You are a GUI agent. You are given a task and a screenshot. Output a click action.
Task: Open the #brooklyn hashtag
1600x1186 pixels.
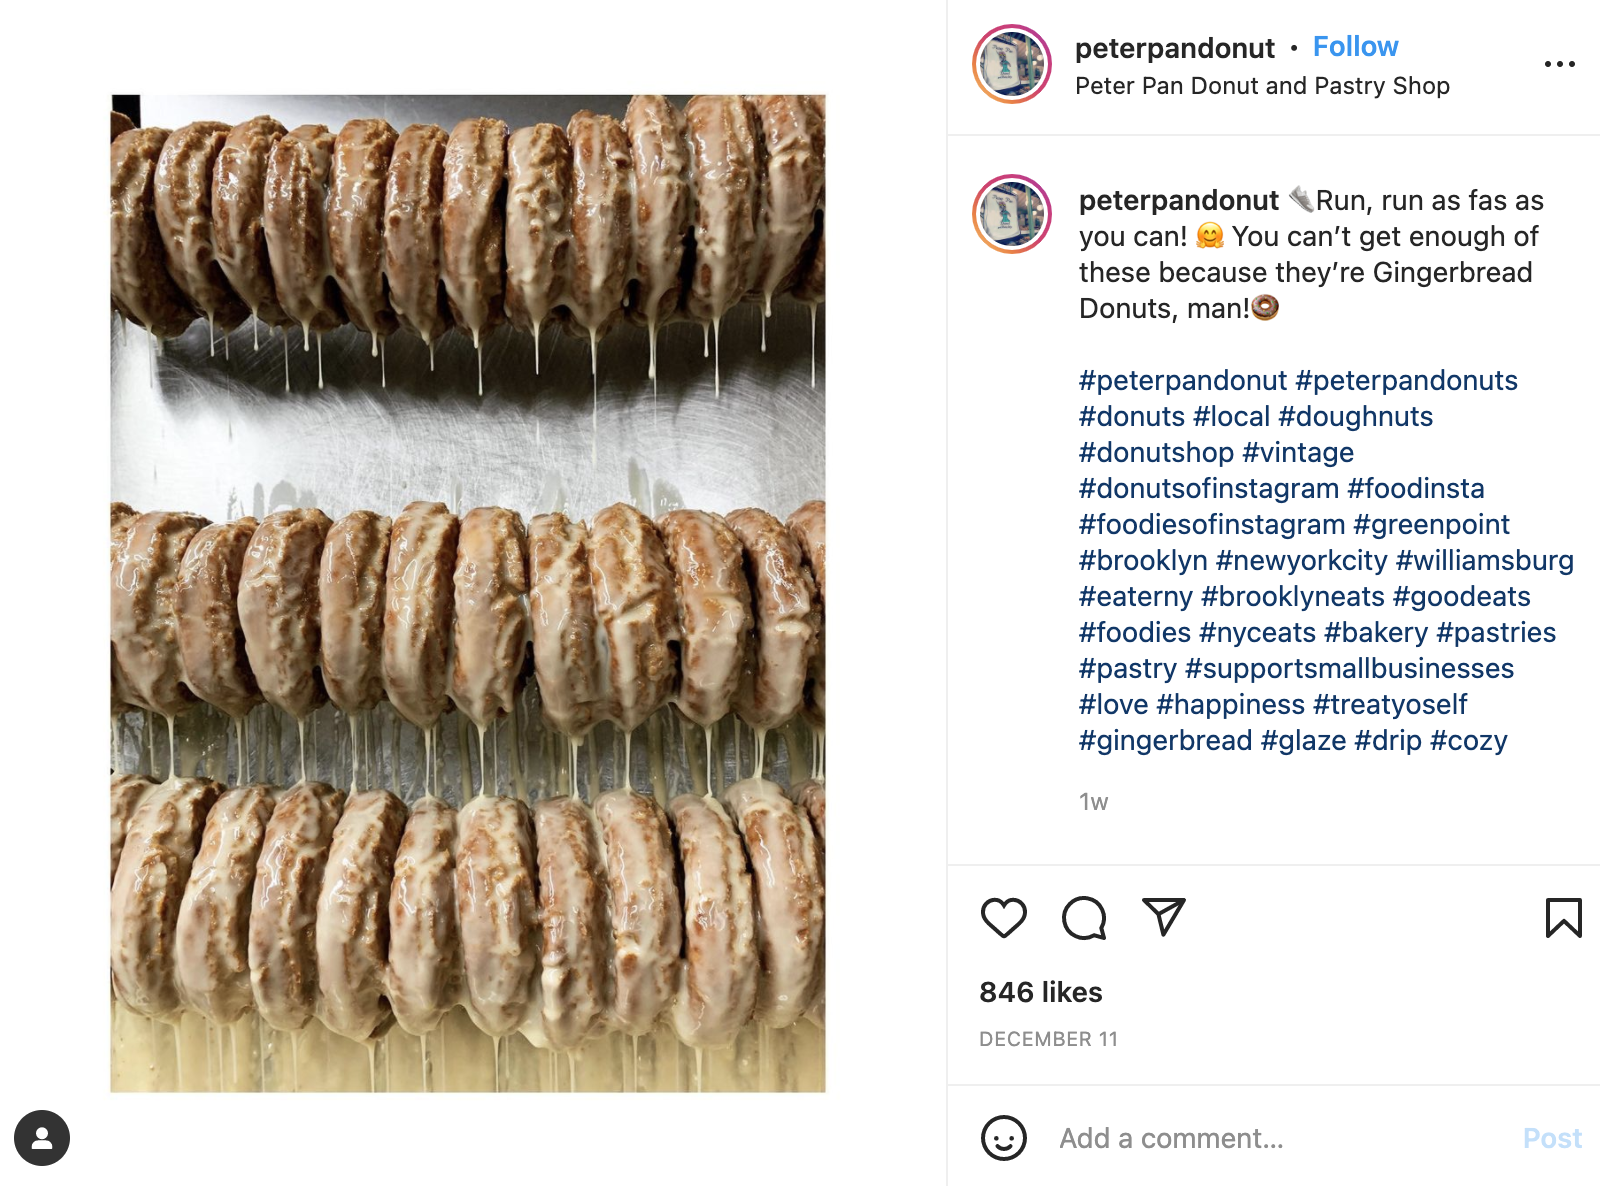tap(1143, 561)
